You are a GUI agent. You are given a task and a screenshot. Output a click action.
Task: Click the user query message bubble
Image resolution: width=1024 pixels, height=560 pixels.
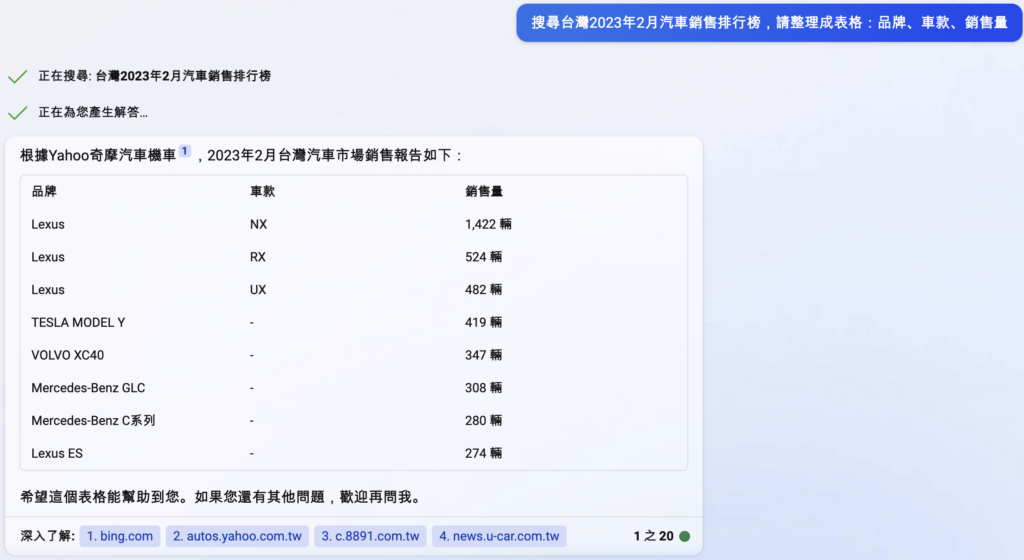(x=769, y=23)
